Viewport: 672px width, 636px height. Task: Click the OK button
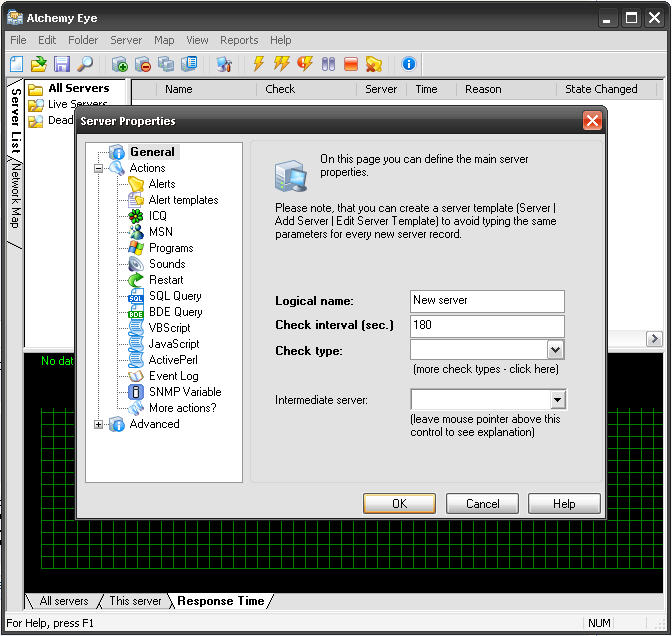tap(399, 503)
